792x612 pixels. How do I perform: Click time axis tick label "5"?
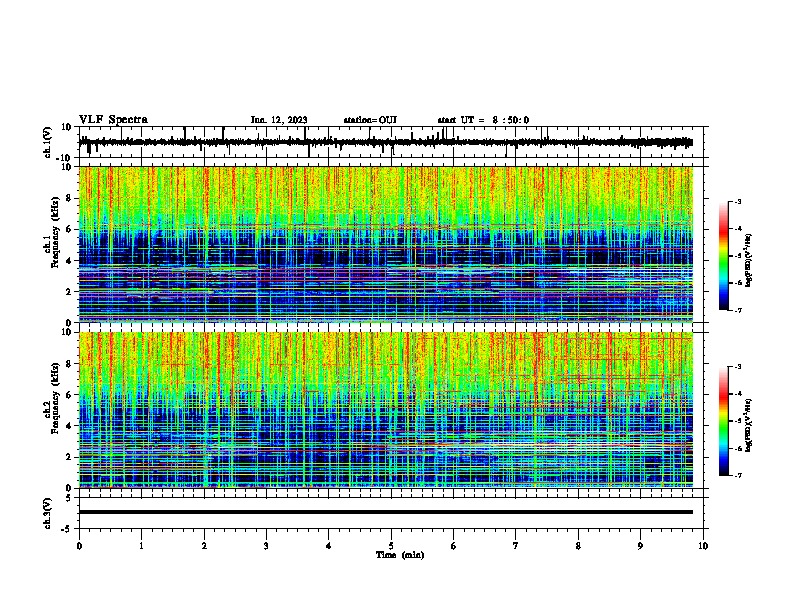391,546
